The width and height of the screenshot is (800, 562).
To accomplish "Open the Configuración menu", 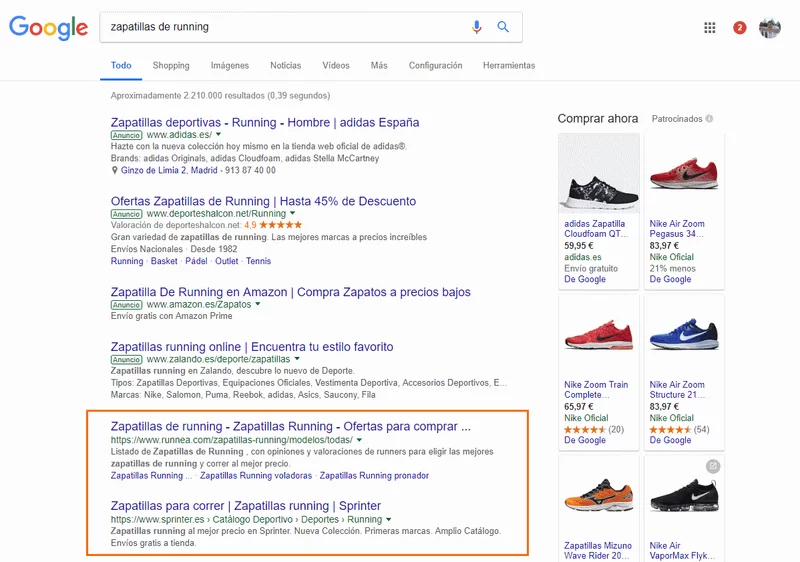I will tap(435, 66).
